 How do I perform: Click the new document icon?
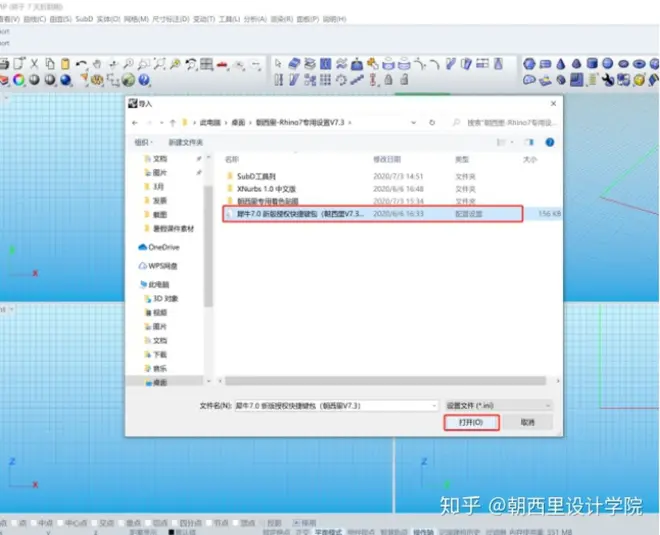point(19,64)
